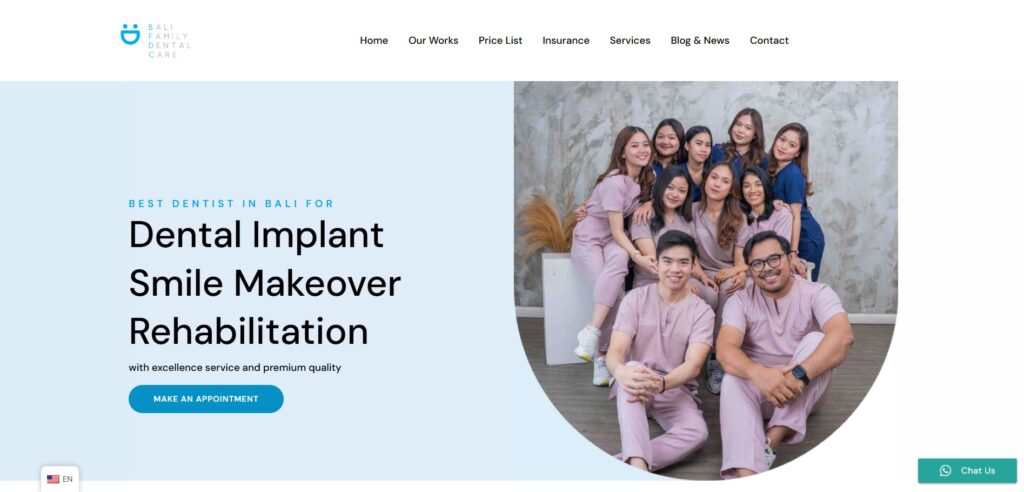
Task: Click the Dental Implant heading text
Action: (x=256, y=235)
